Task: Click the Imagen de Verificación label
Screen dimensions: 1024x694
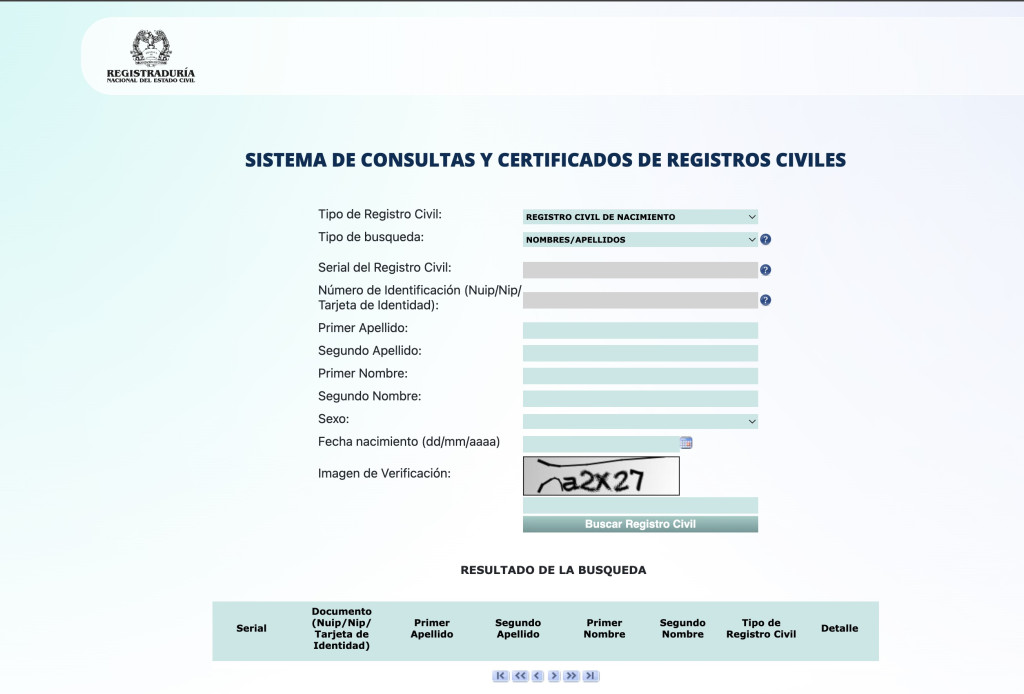Action: (x=384, y=473)
